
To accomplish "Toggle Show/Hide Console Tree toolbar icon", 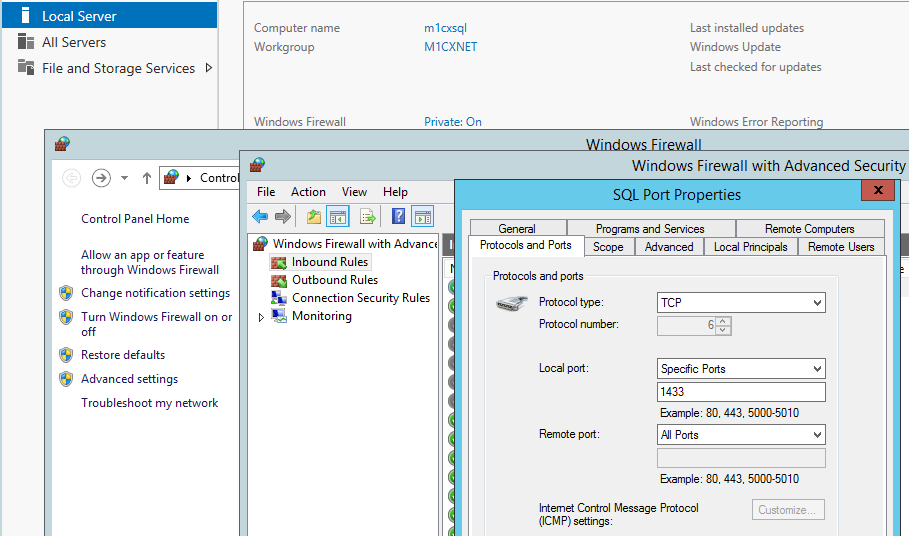I will (x=338, y=217).
